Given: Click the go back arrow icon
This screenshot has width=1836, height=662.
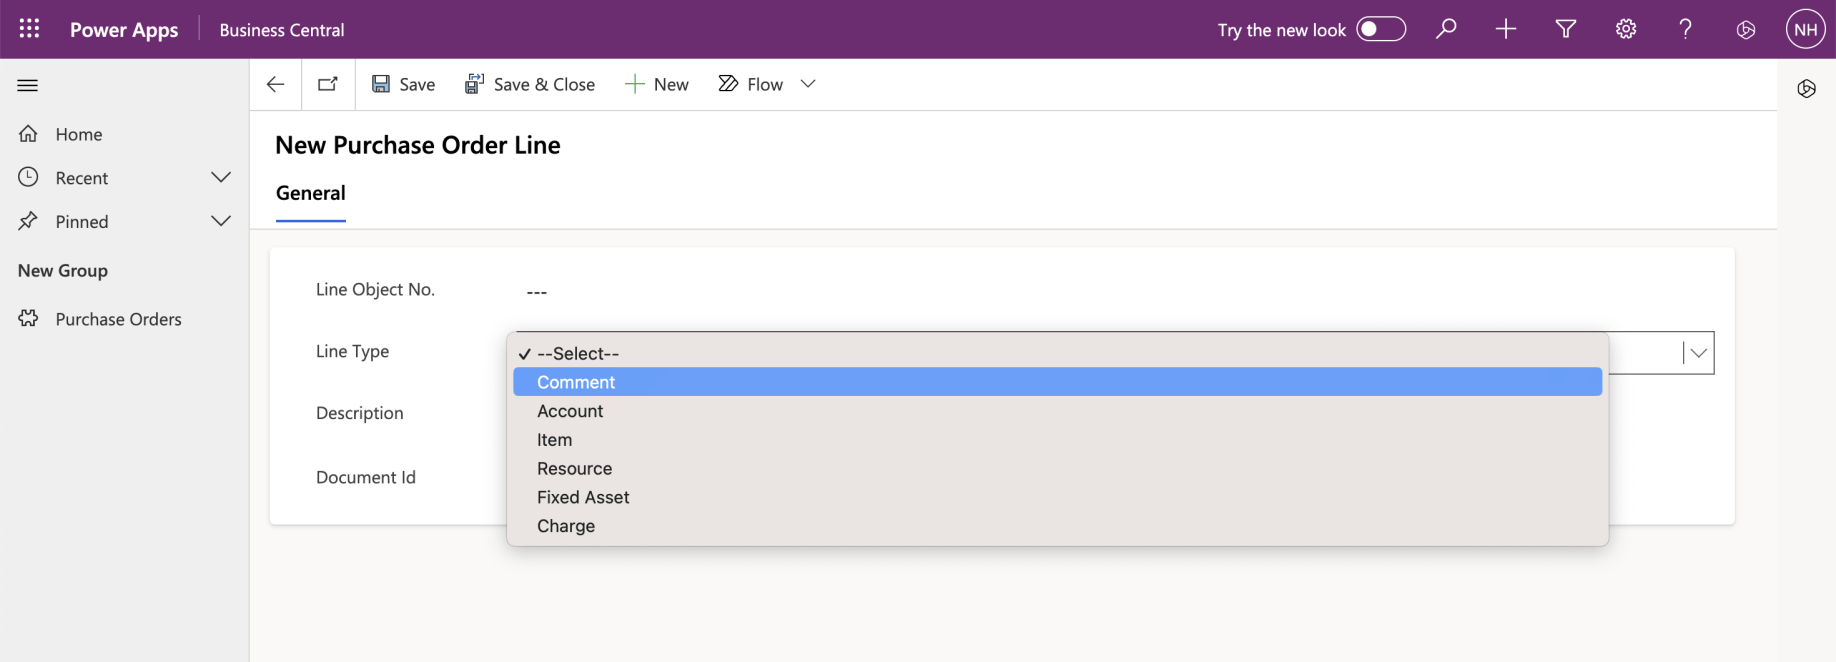Looking at the screenshot, I should coord(276,84).
